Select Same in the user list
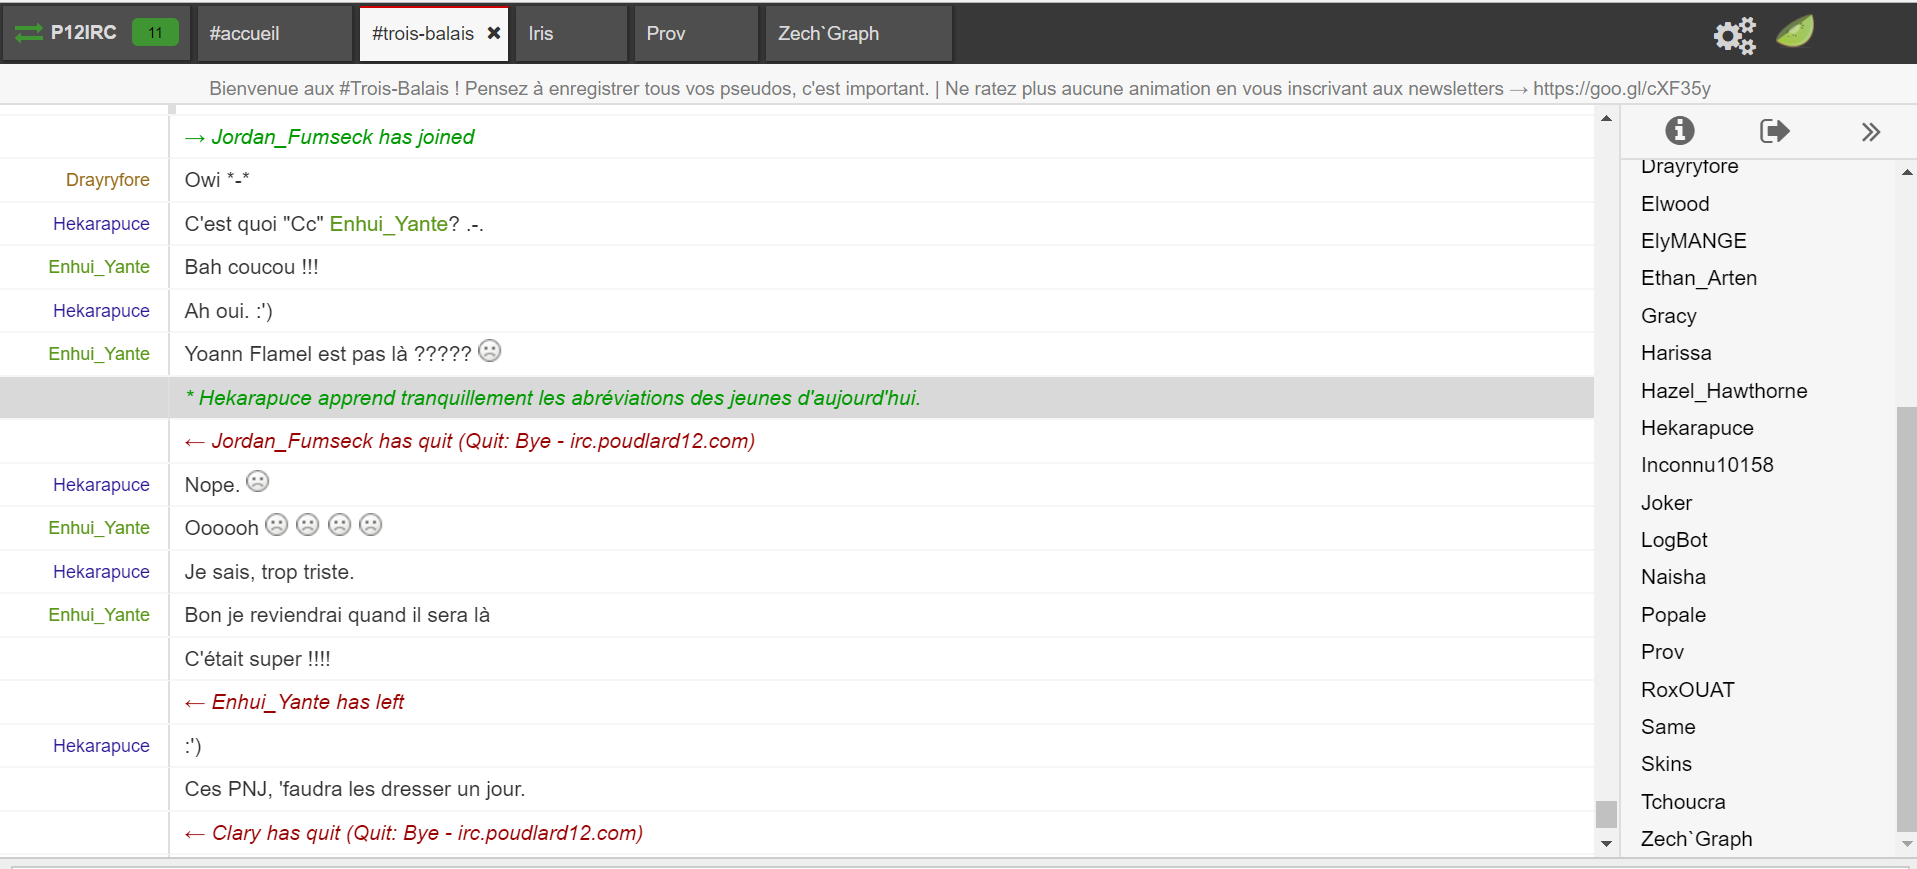Image resolution: width=1917 pixels, height=869 pixels. click(1668, 727)
